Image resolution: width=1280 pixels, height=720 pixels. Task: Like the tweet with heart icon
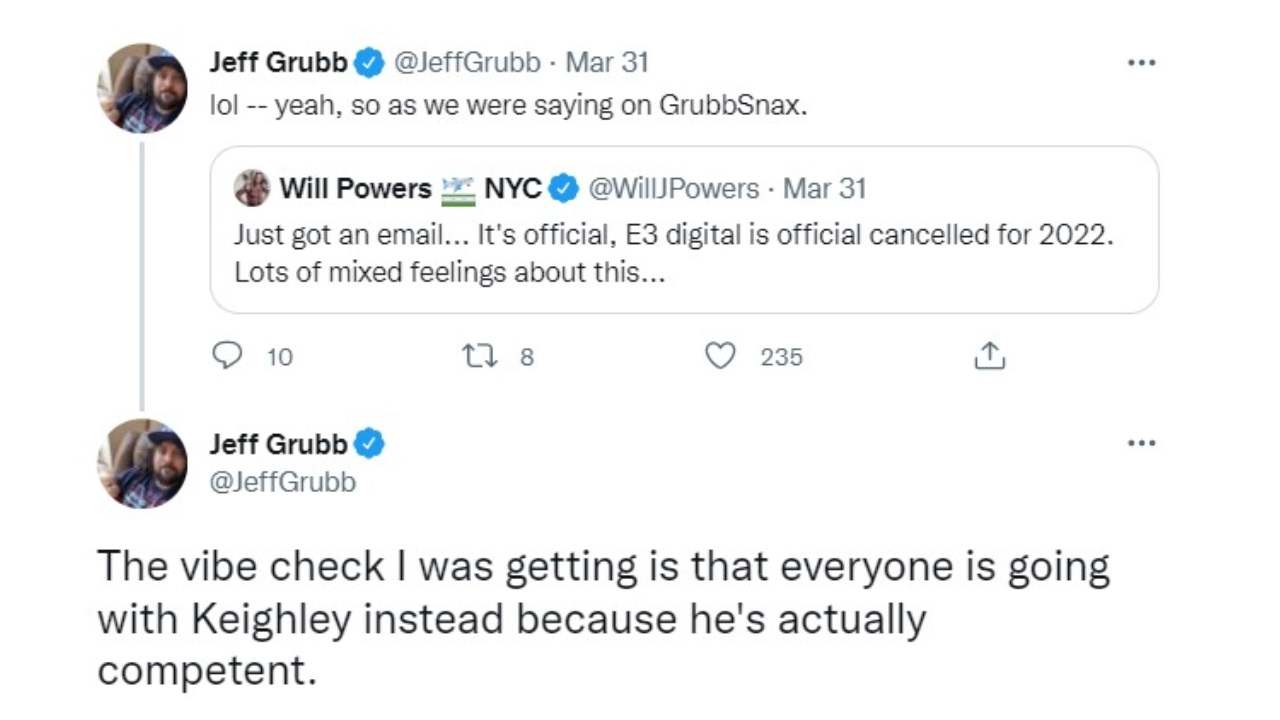click(x=720, y=356)
